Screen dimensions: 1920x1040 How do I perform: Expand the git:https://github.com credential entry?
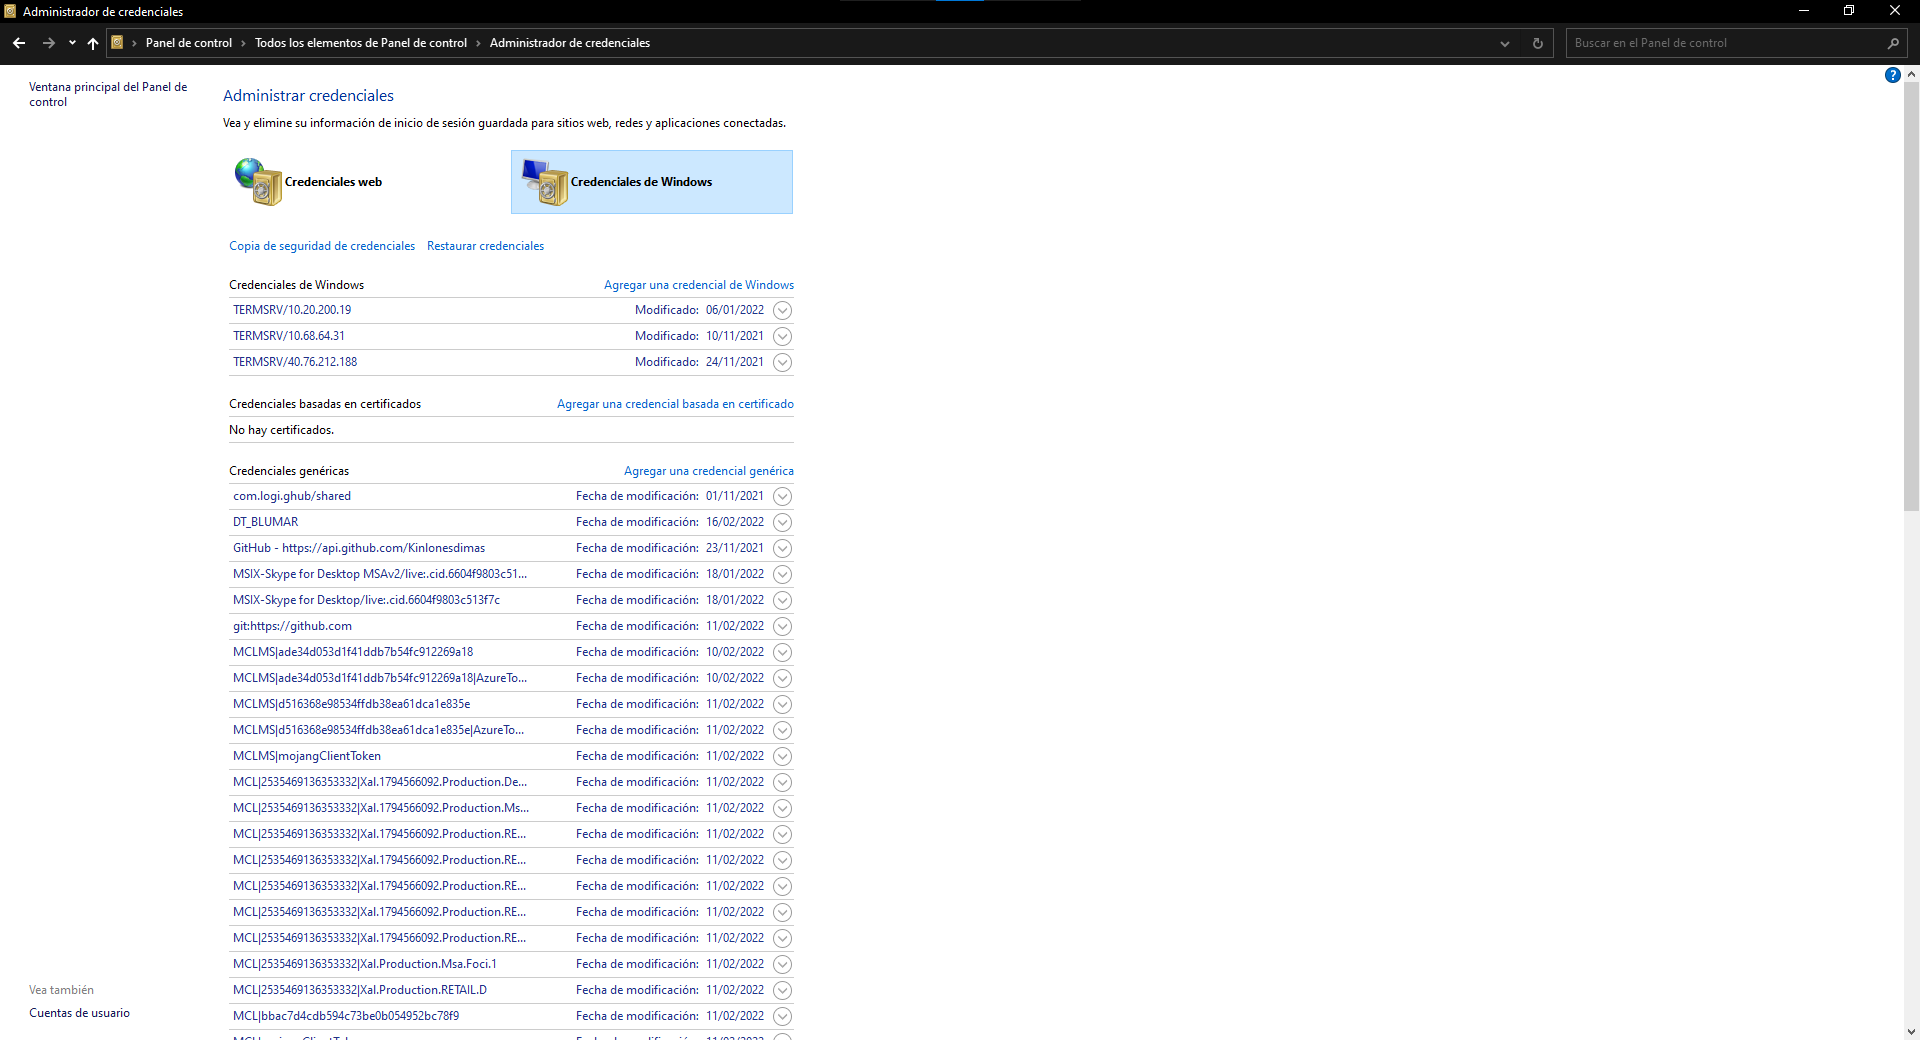click(782, 626)
